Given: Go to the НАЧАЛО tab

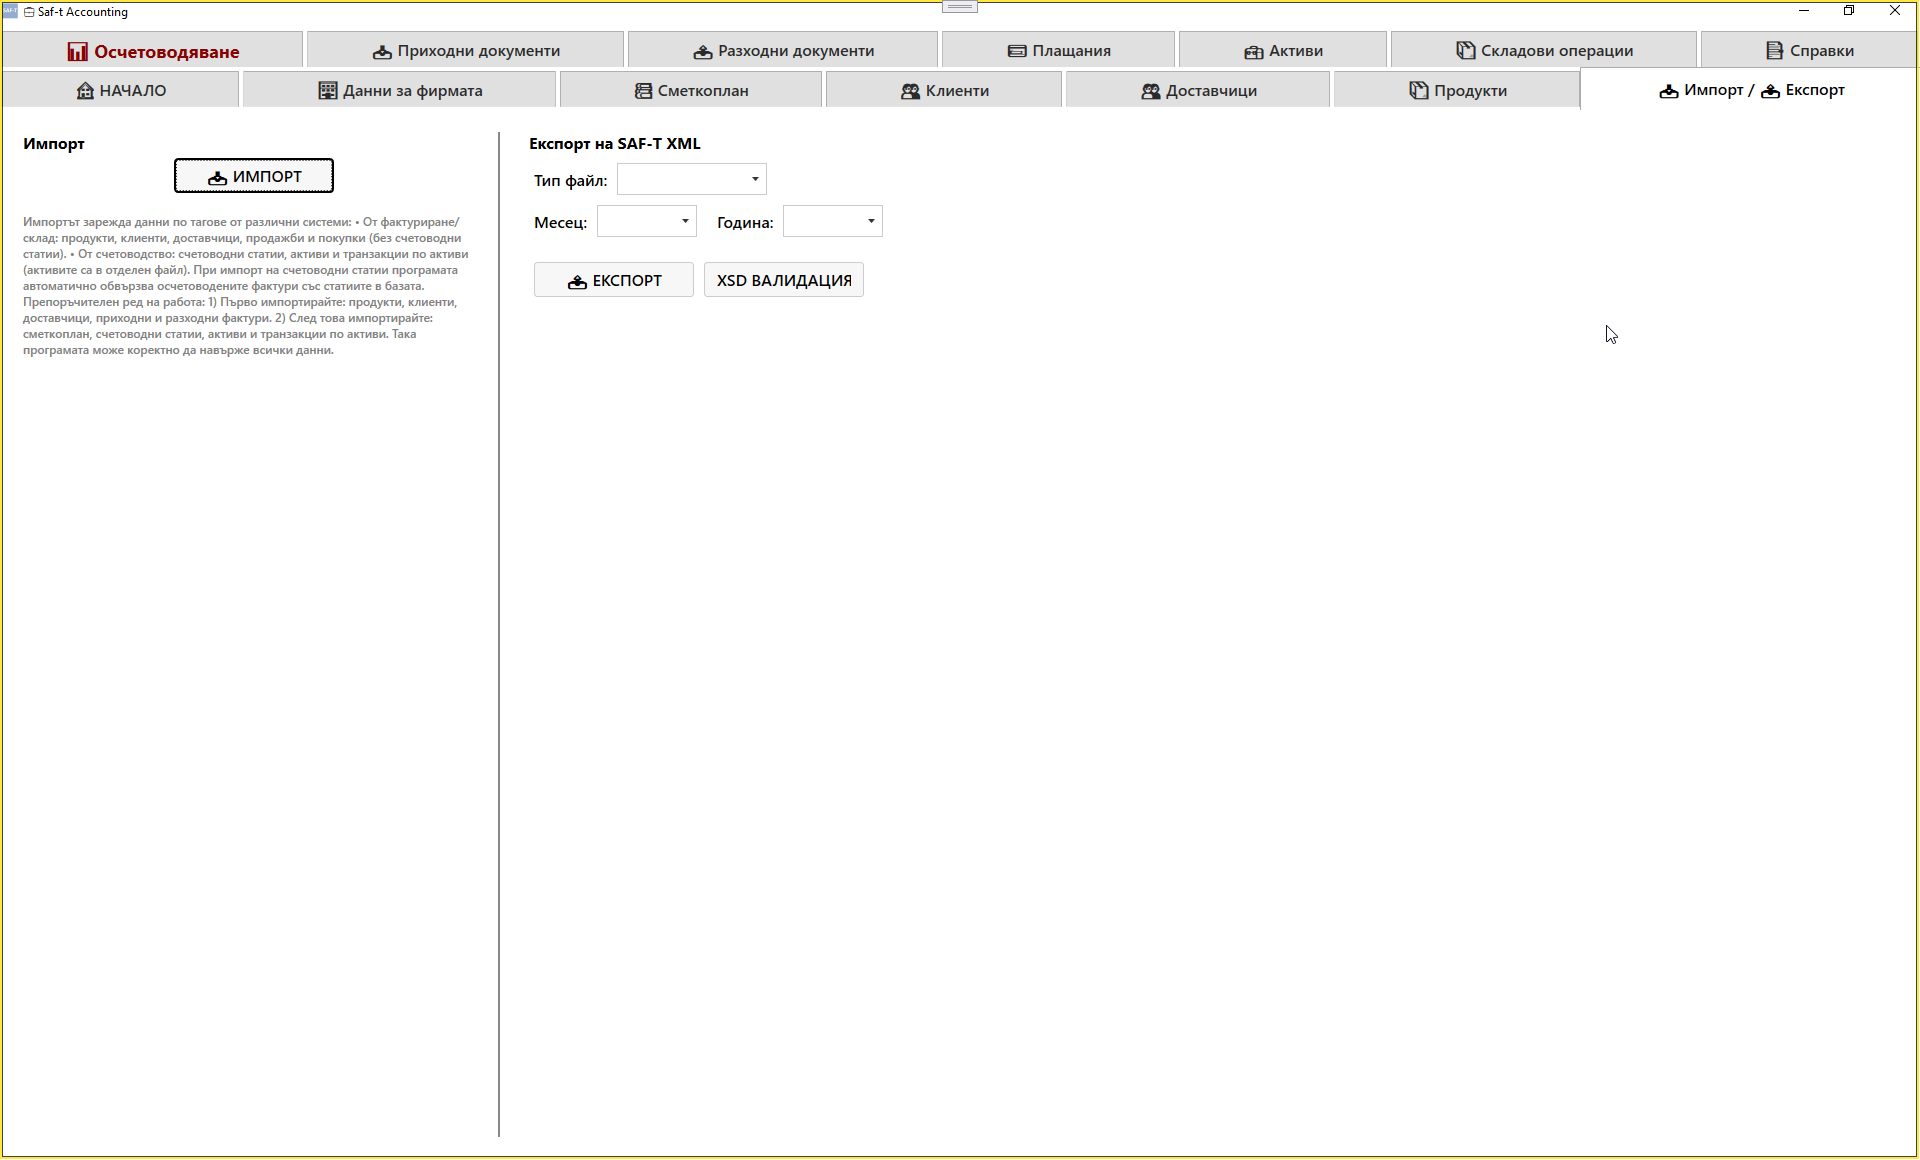Looking at the screenshot, I should tap(121, 90).
